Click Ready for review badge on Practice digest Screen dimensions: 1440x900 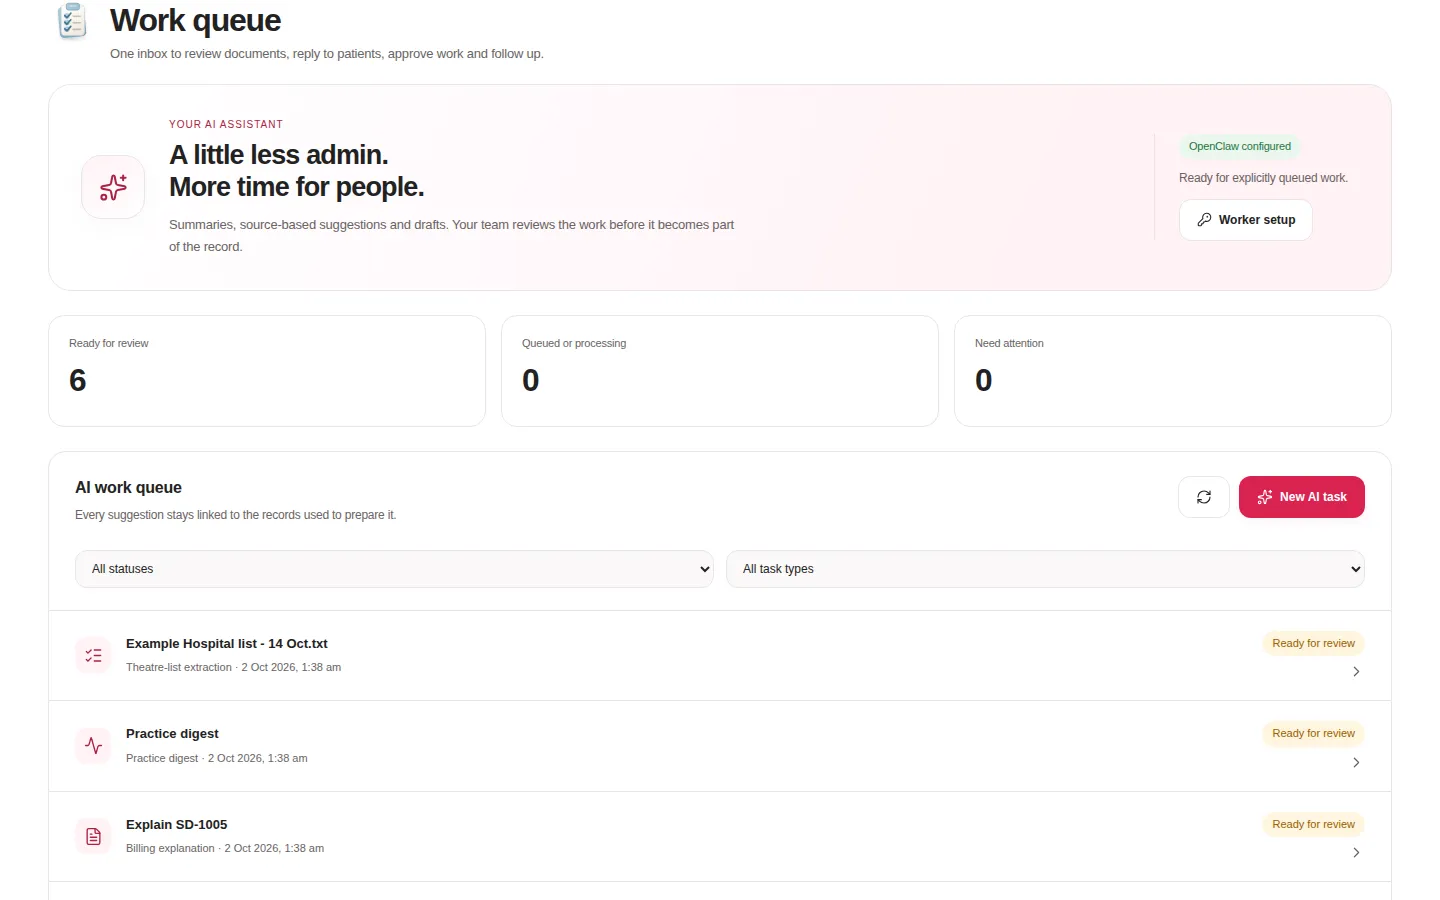[x=1313, y=734]
